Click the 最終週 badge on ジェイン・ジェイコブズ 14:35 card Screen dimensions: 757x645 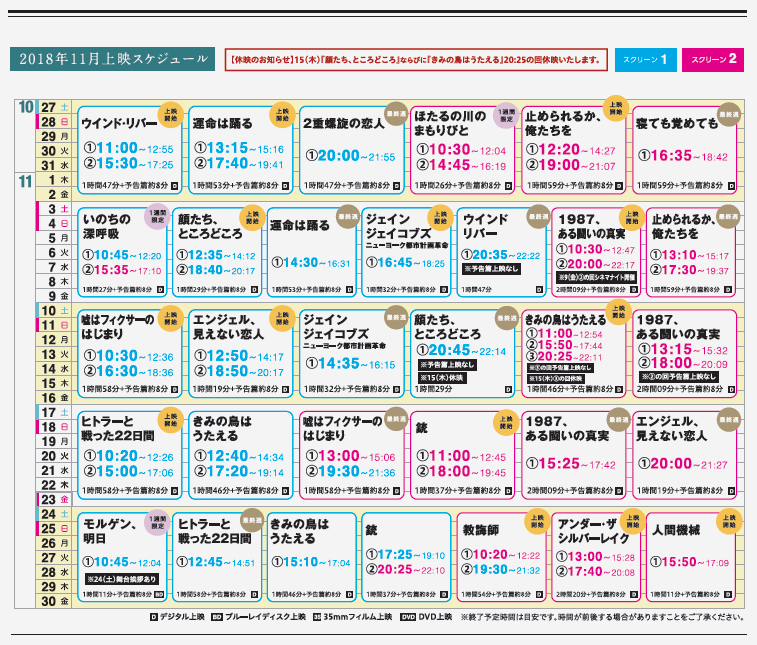395,318
